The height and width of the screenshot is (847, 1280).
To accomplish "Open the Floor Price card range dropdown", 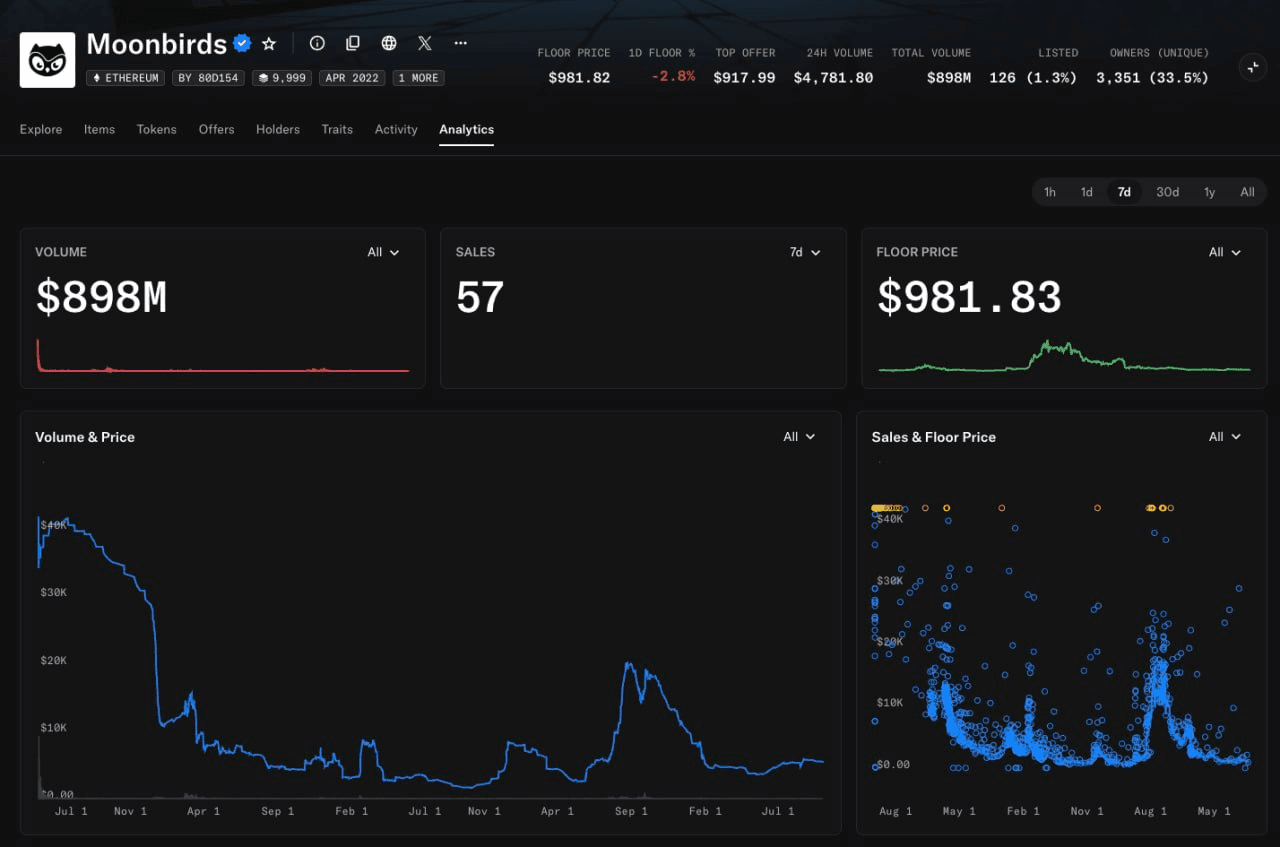I will [1225, 252].
